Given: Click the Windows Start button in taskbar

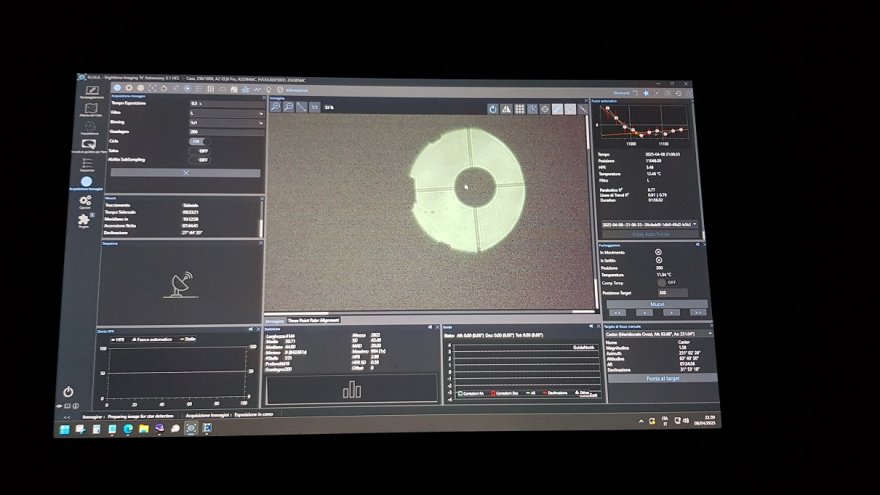Looking at the screenshot, I should coord(66,429).
